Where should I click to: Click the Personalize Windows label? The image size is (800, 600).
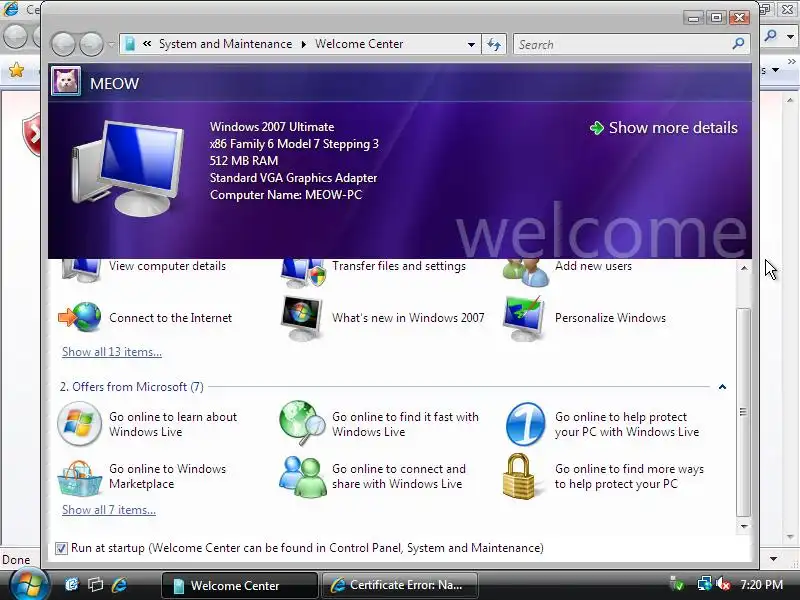(x=610, y=318)
